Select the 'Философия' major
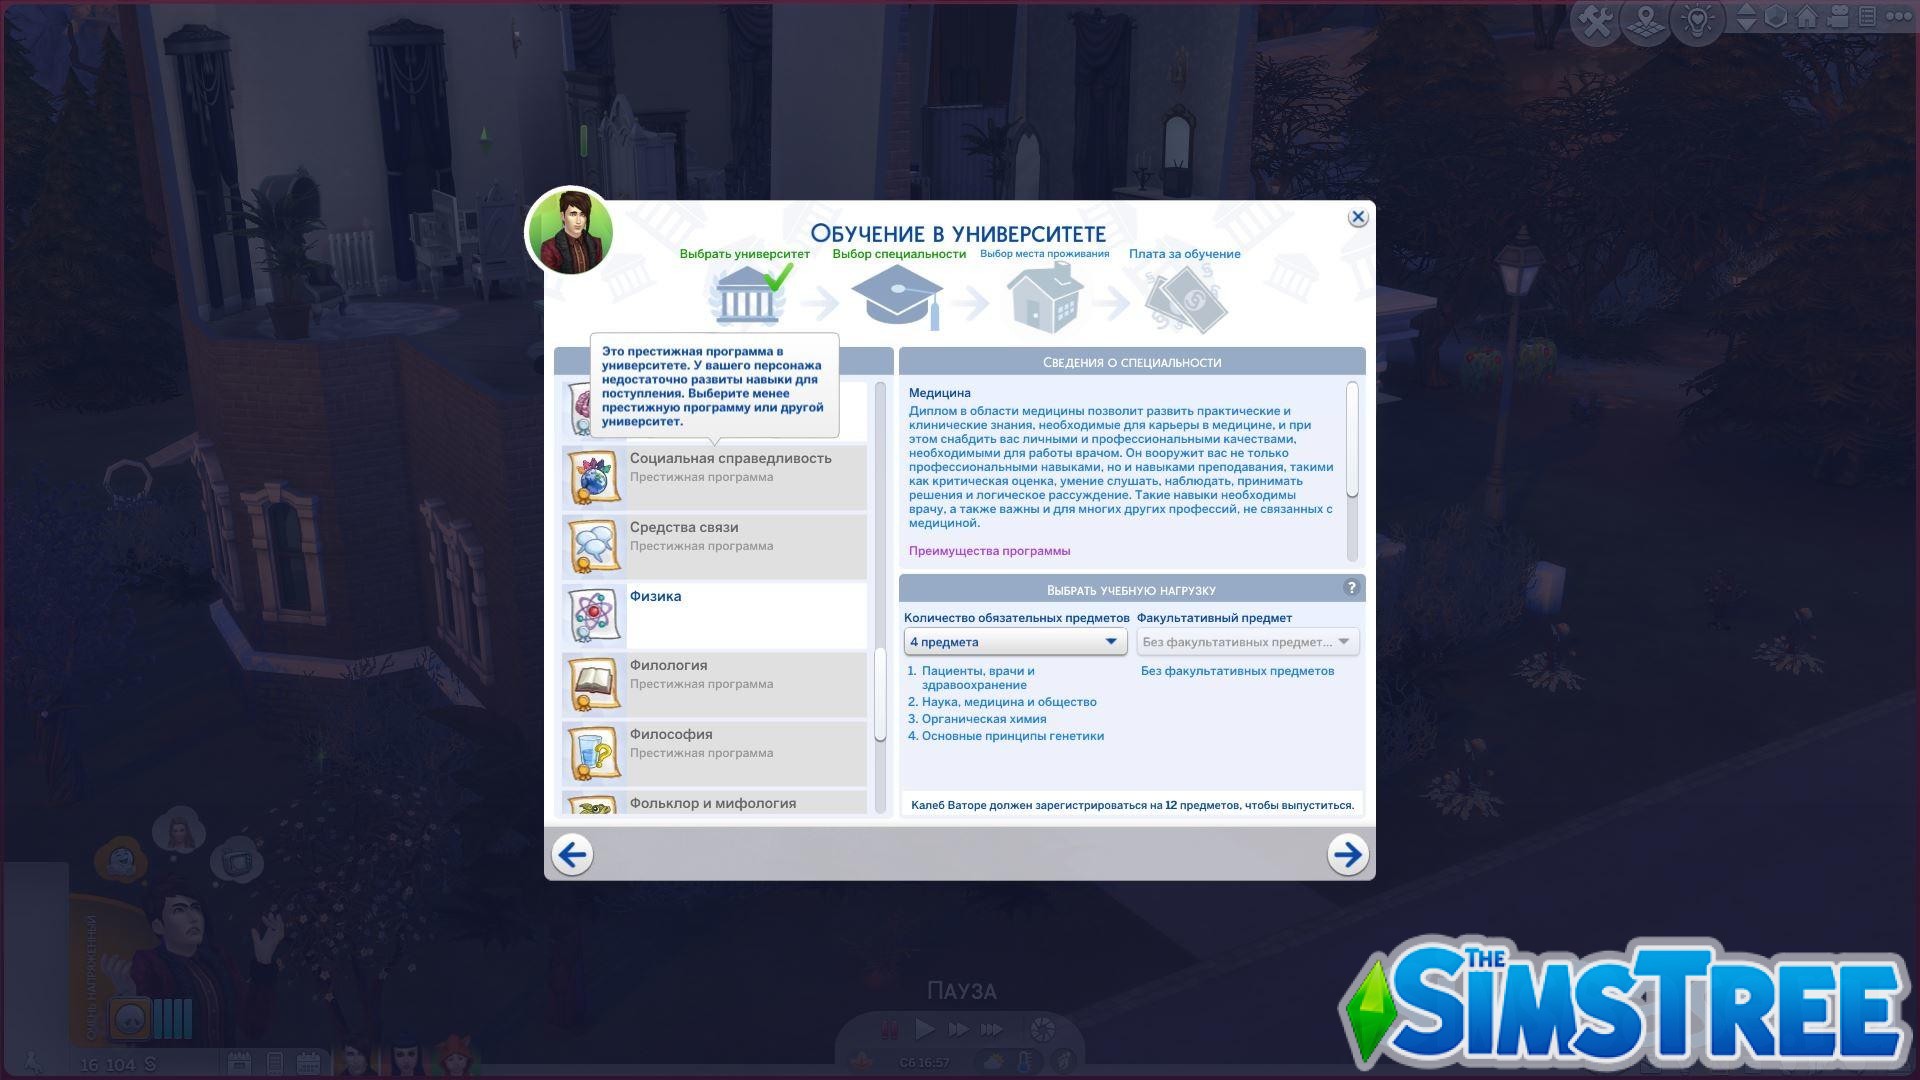The image size is (1920, 1080). pyautogui.click(x=714, y=753)
